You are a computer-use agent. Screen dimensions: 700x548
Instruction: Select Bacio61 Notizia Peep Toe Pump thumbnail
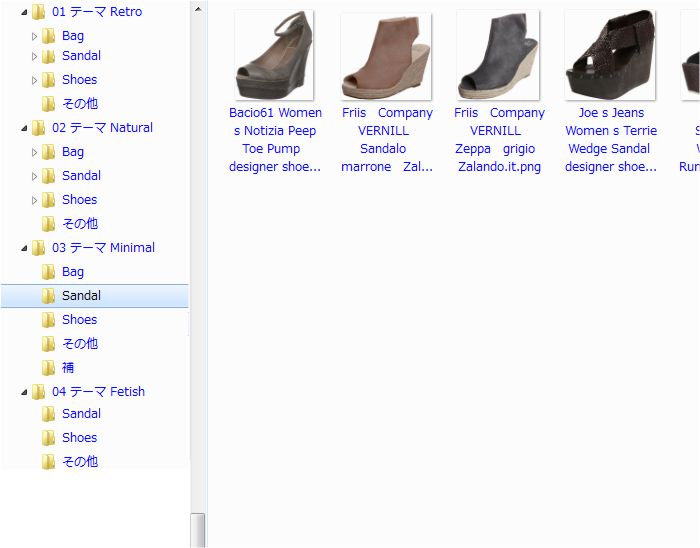(x=274, y=56)
